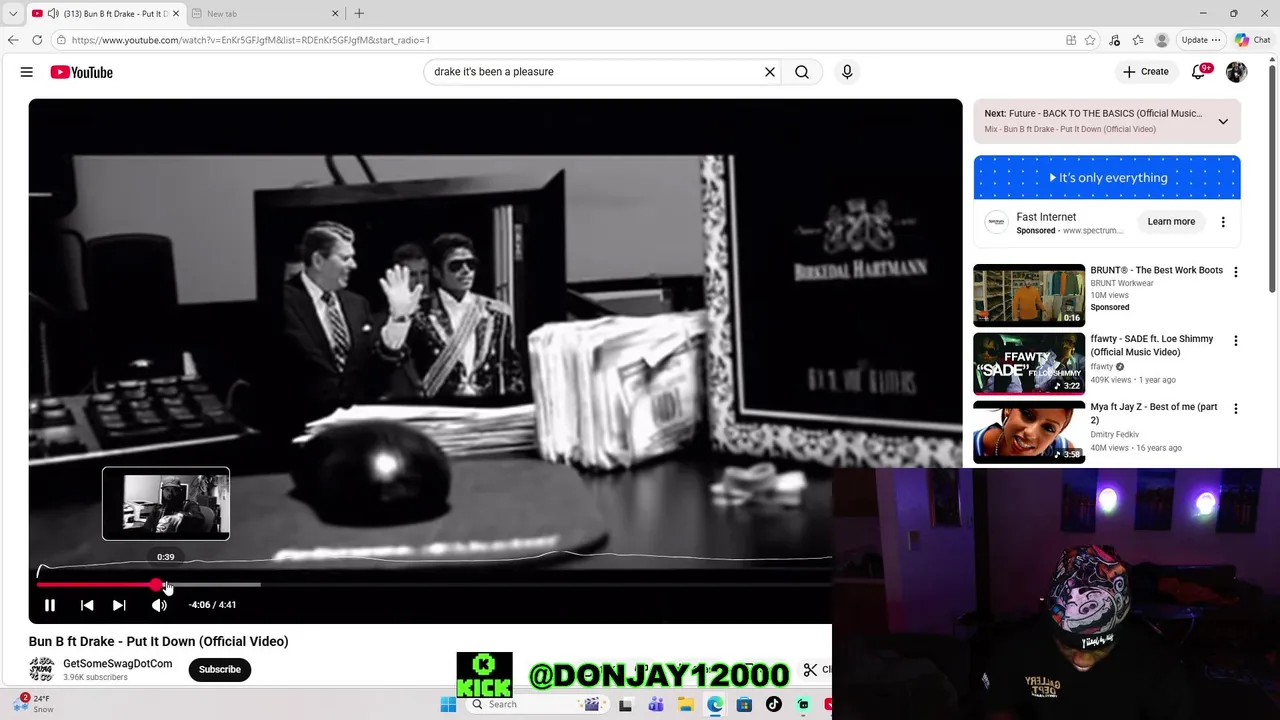This screenshot has width=1280, height=720.
Task: Click the Bun B ft Drake - Put It Down (Official Video) title
Action: [158, 641]
